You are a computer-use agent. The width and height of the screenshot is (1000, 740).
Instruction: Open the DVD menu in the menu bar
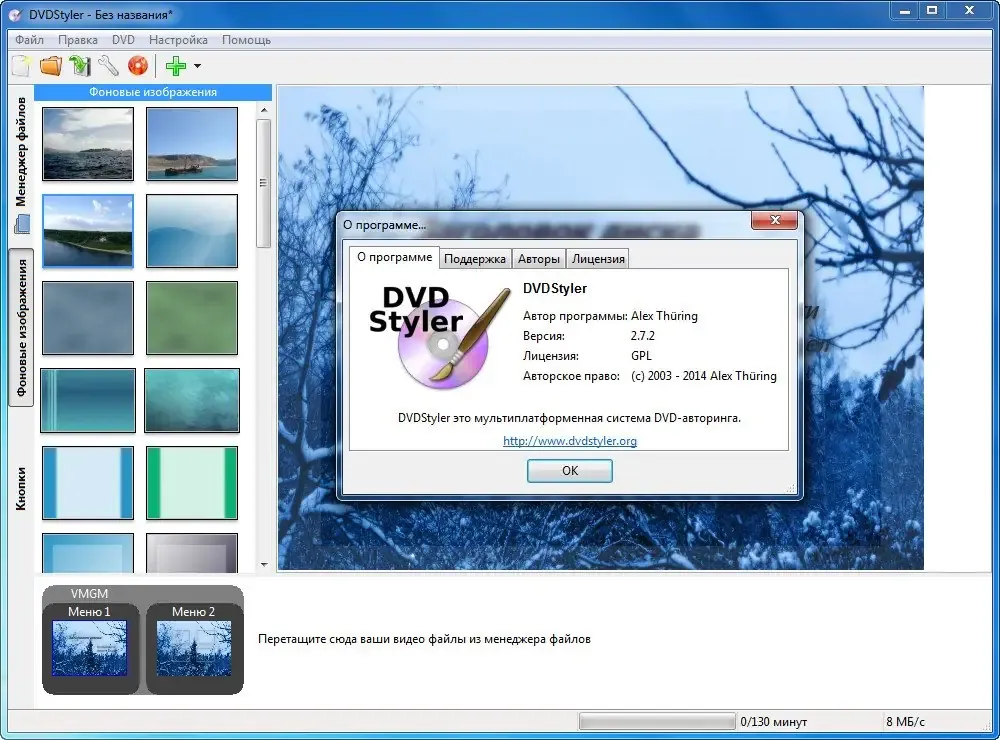point(123,40)
